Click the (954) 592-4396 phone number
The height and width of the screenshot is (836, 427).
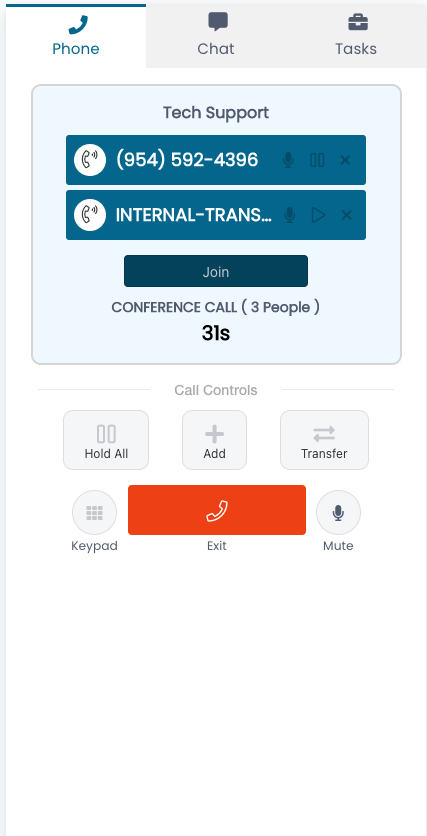point(187,159)
